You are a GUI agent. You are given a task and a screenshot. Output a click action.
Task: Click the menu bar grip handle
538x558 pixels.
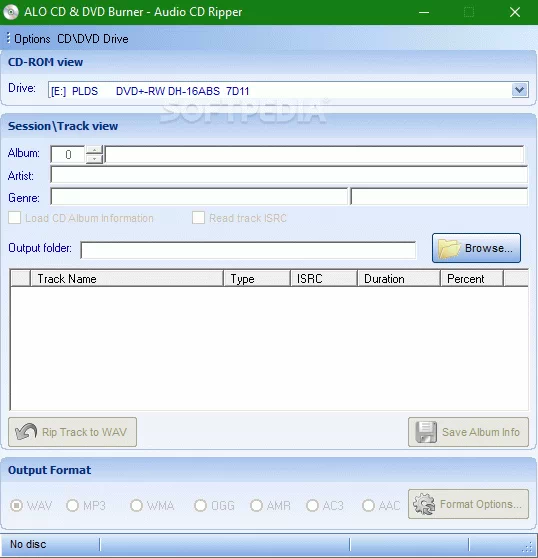coord(8,38)
